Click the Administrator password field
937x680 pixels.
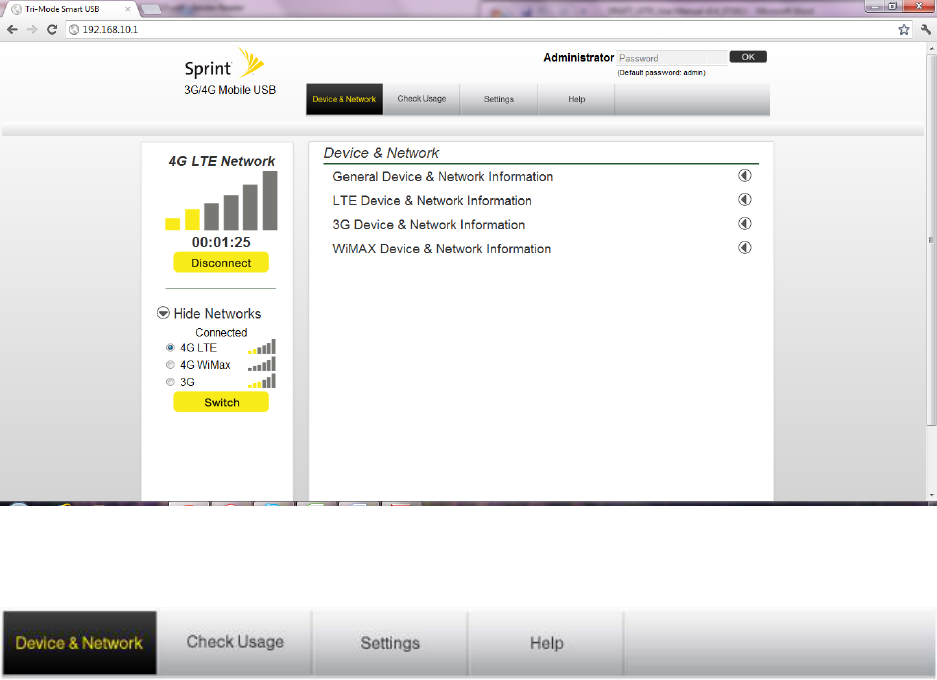672,58
